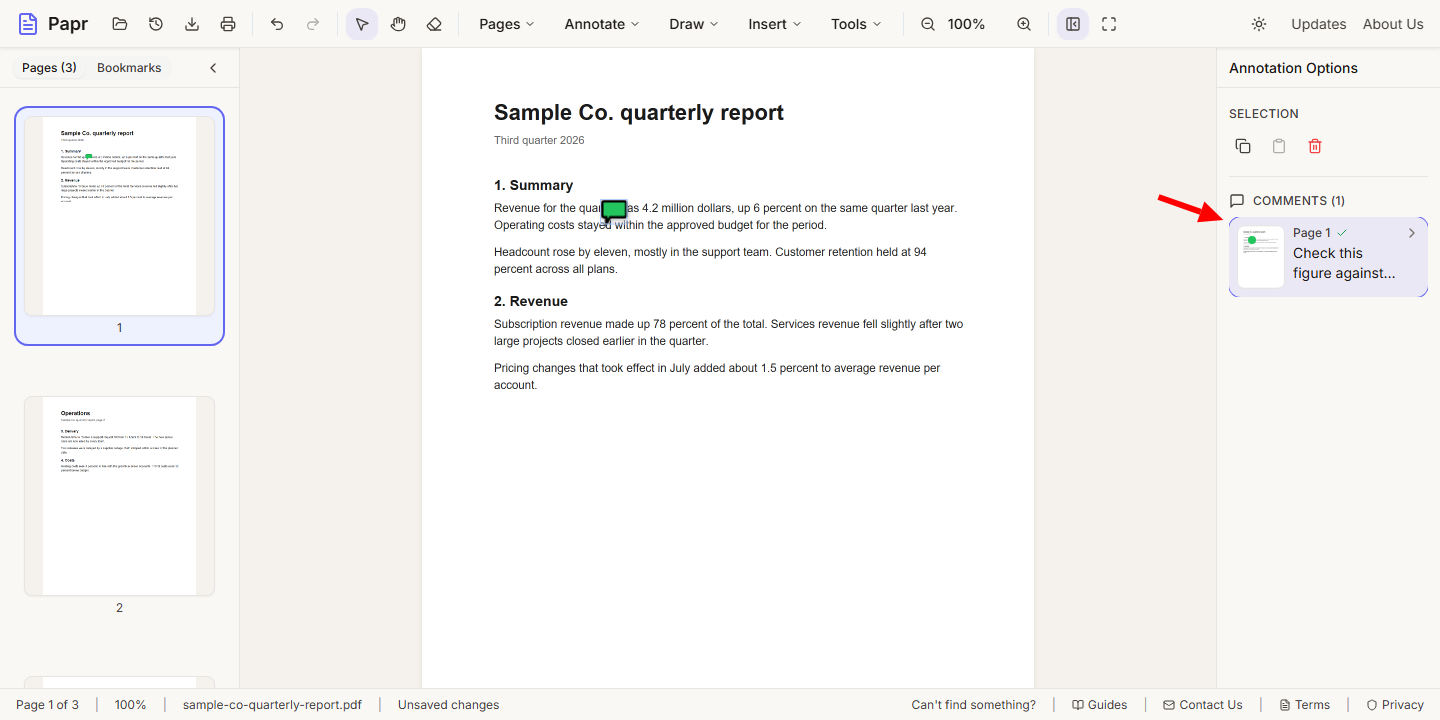The image size is (1440, 720).
Task: Open the Contact Us footer link
Action: (x=1203, y=705)
